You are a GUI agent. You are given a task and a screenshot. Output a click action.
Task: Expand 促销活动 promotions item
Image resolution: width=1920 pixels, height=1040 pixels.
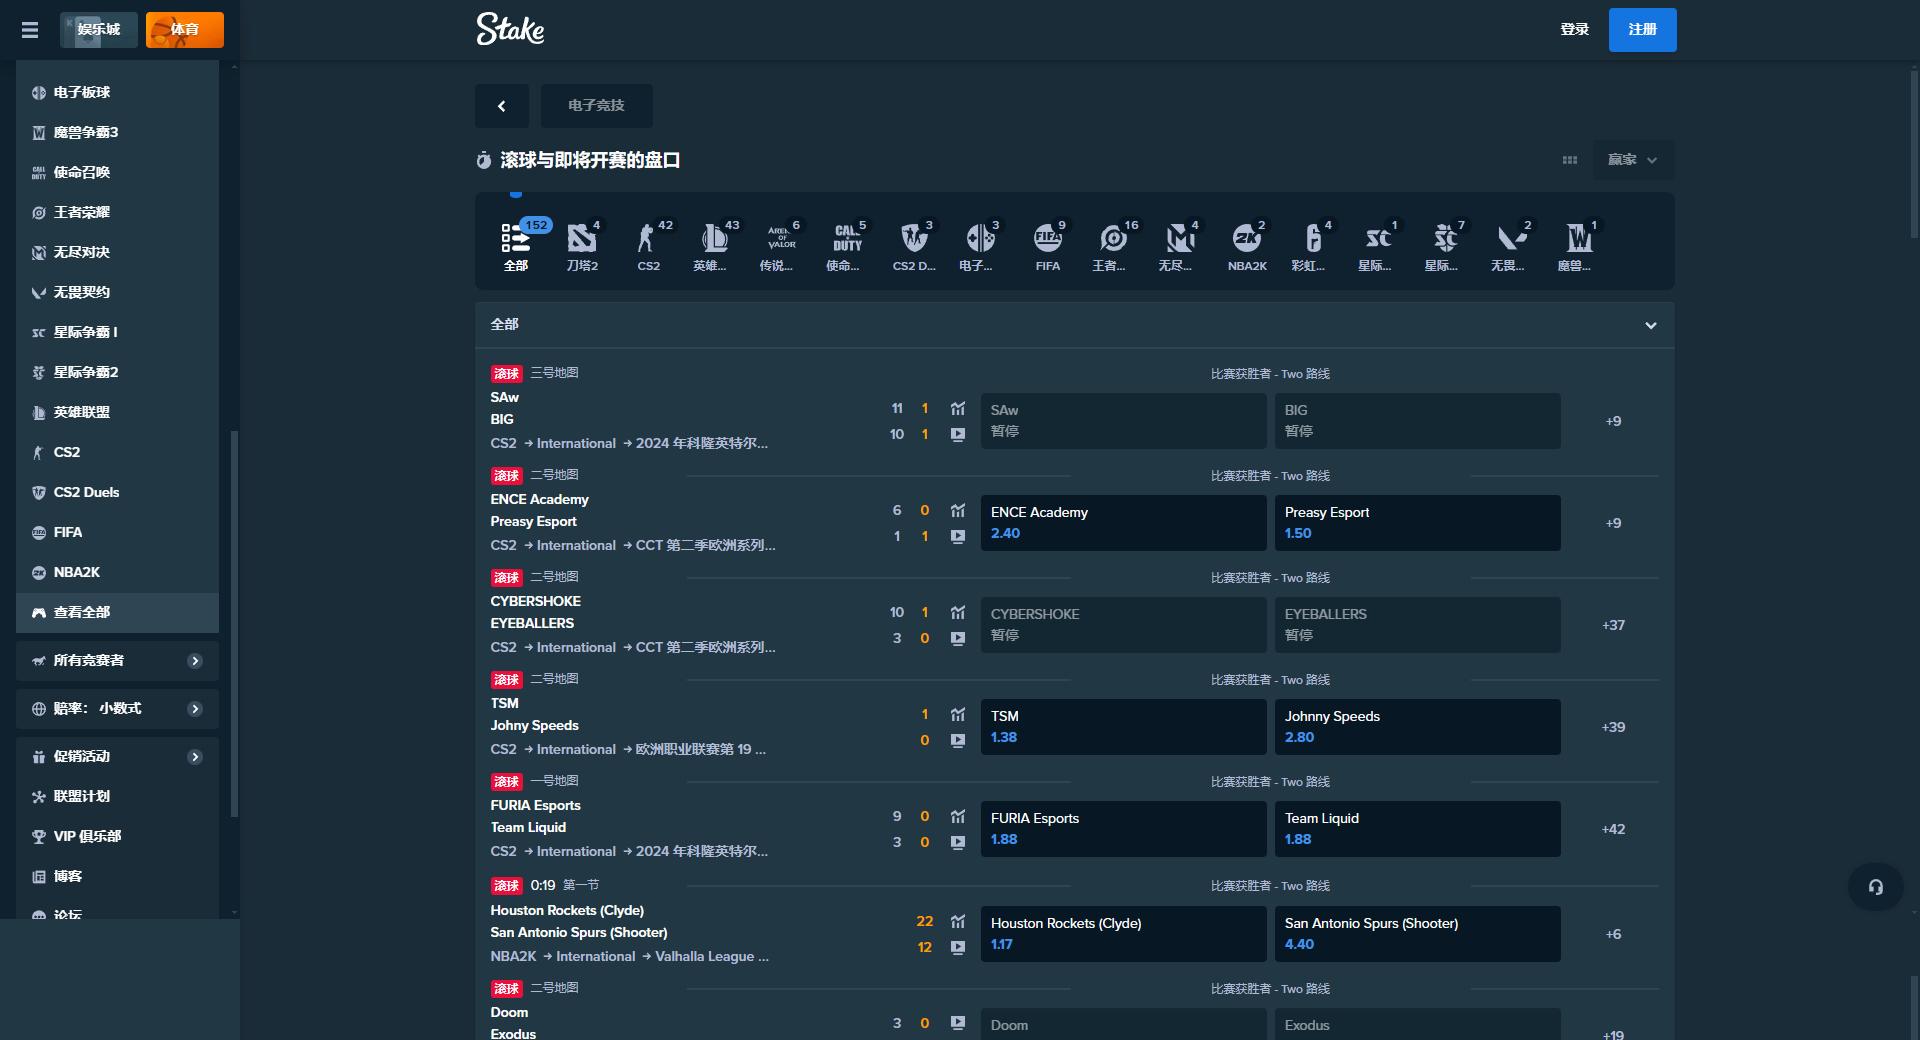117,757
